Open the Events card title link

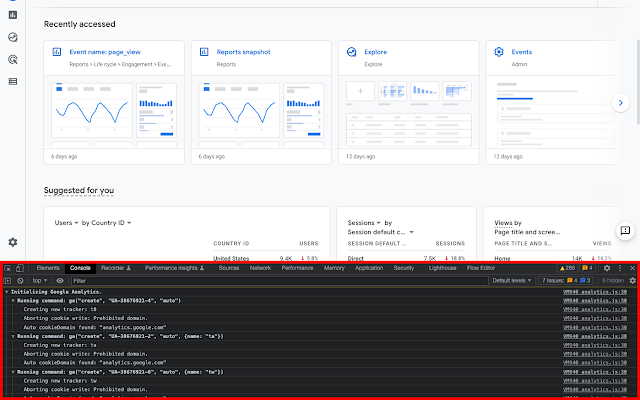[x=522, y=52]
